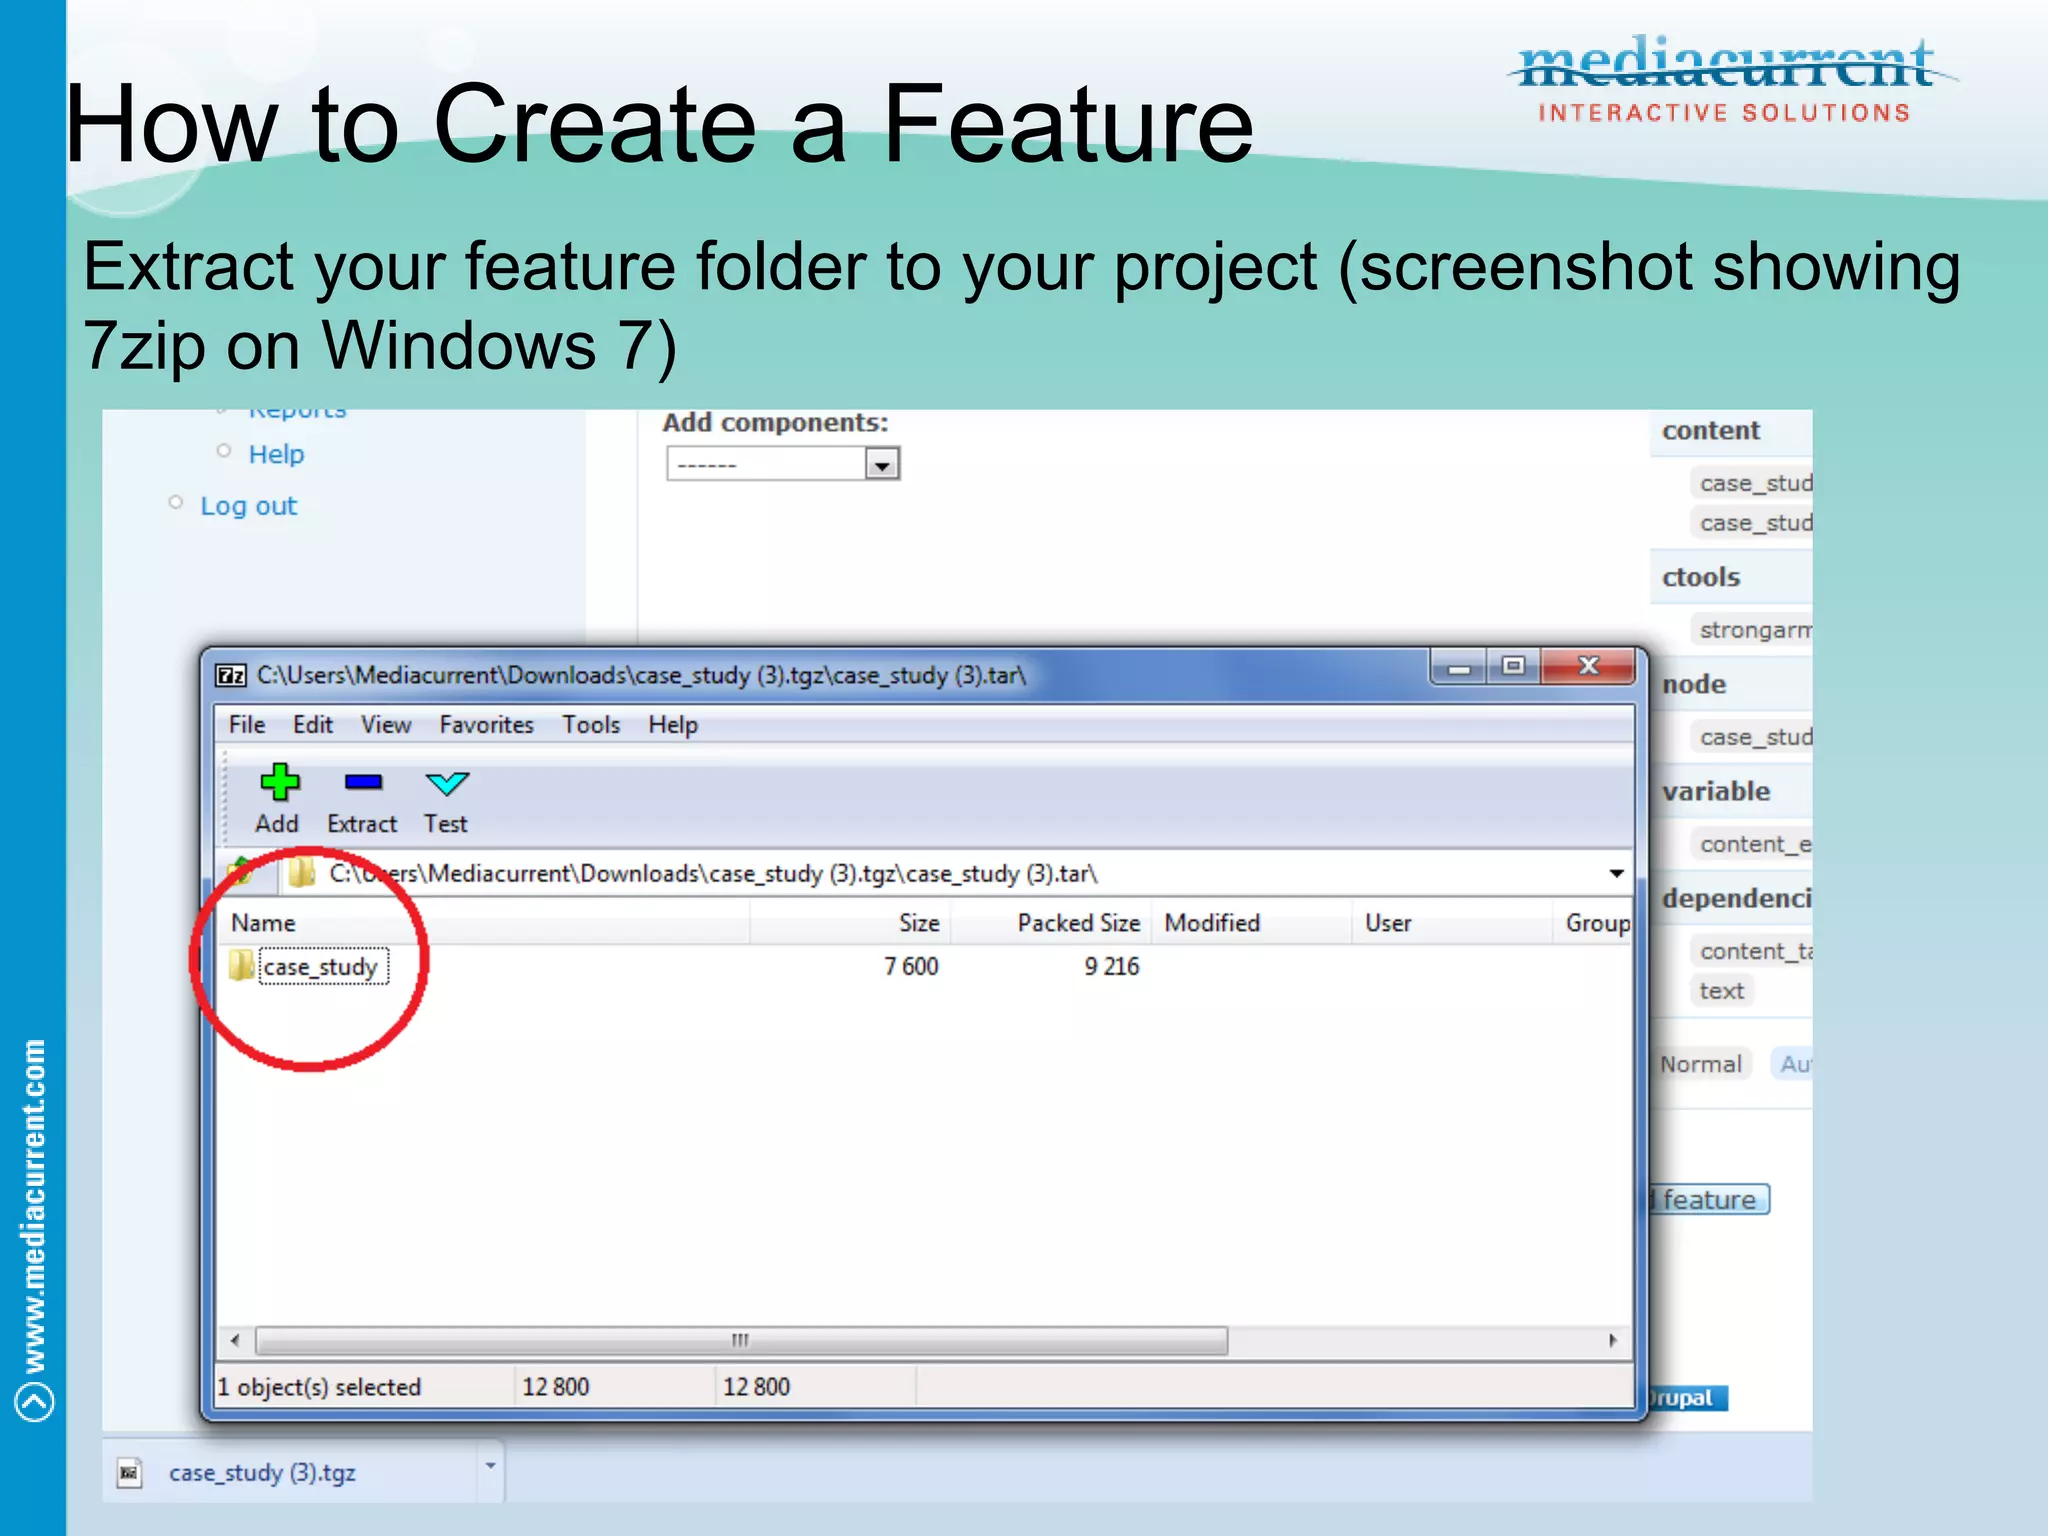Image resolution: width=2048 pixels, height=1536 pixels.
Task: Expand the 7-Zip address path dropdown
Action: tap(1616, 873)
